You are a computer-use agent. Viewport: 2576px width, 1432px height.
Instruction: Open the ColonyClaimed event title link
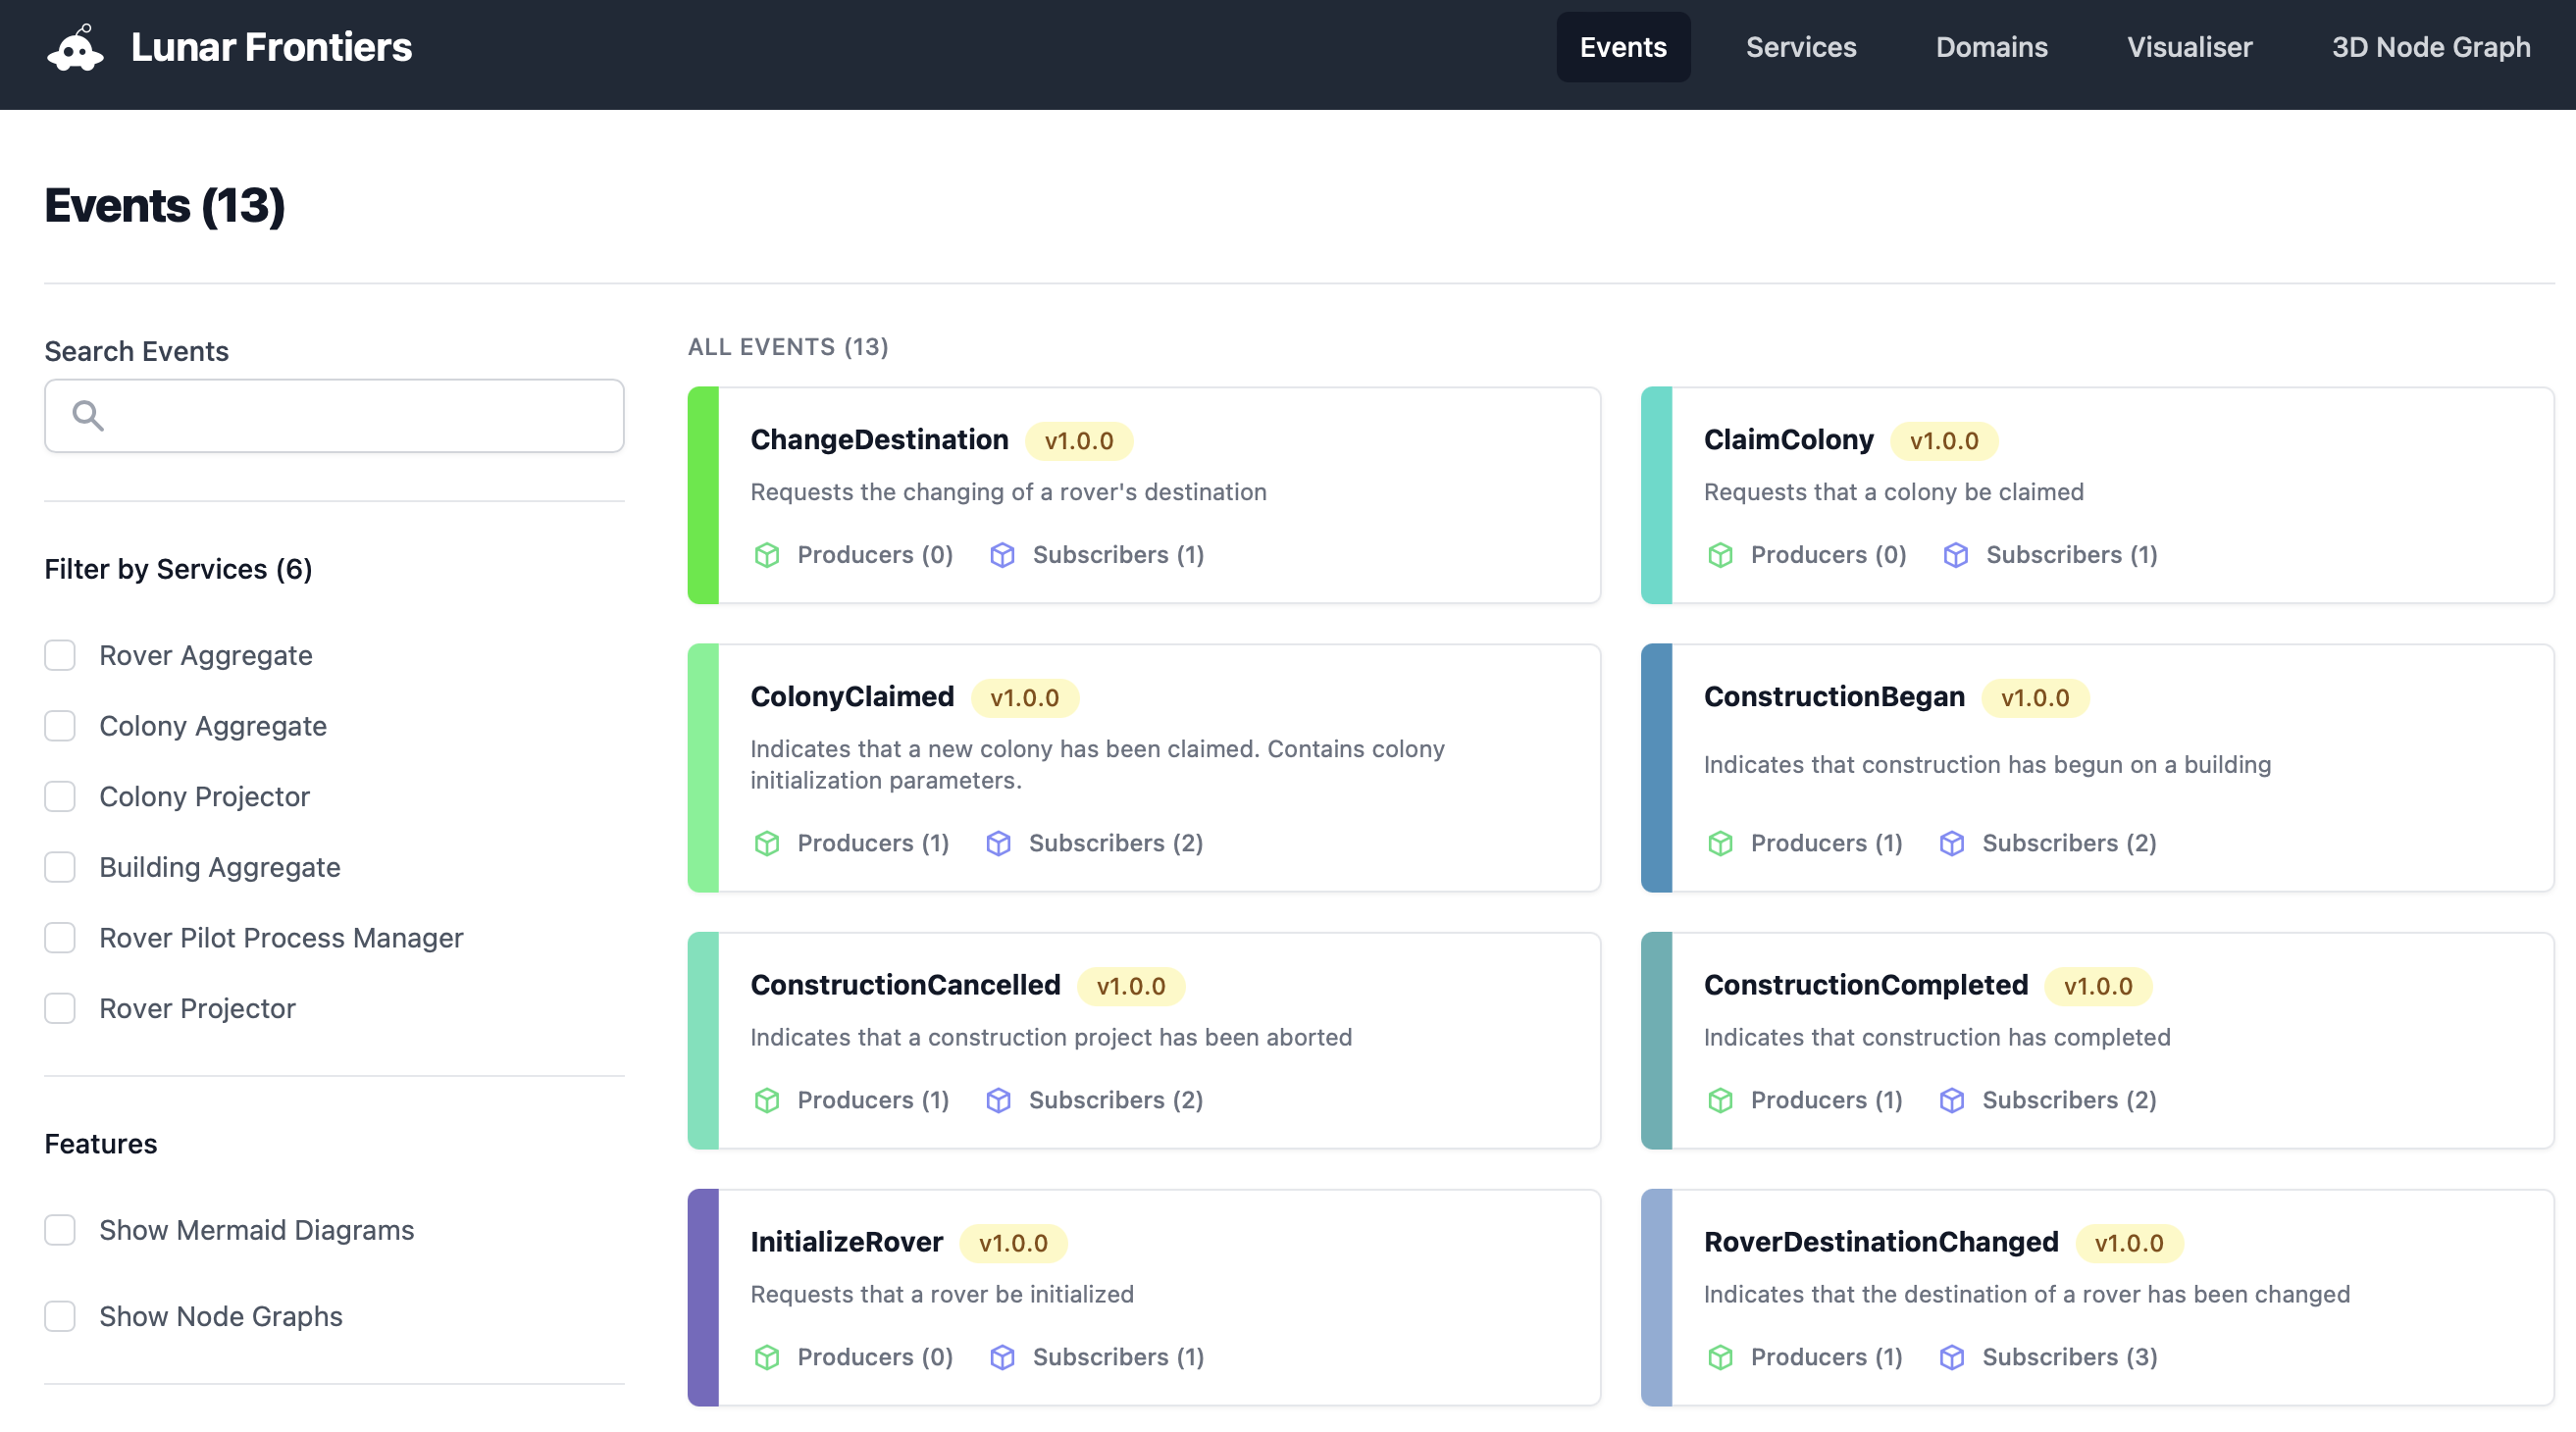[x=852, y=696]
